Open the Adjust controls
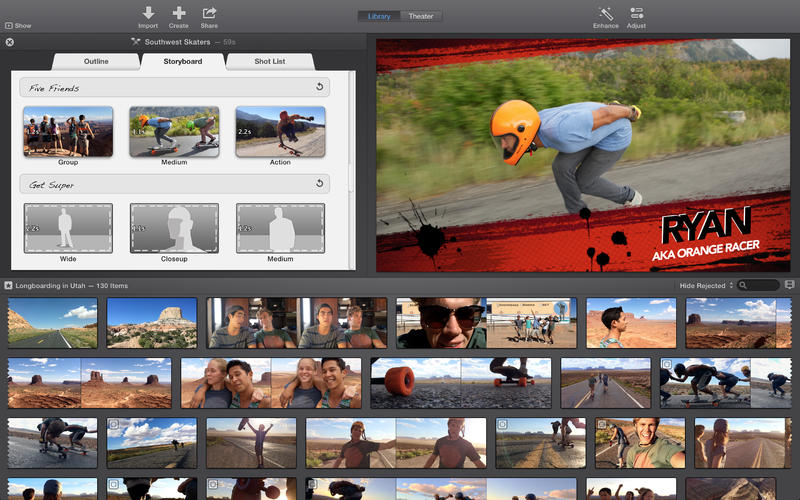The image size is (800, 500). [x=636, y=13]
